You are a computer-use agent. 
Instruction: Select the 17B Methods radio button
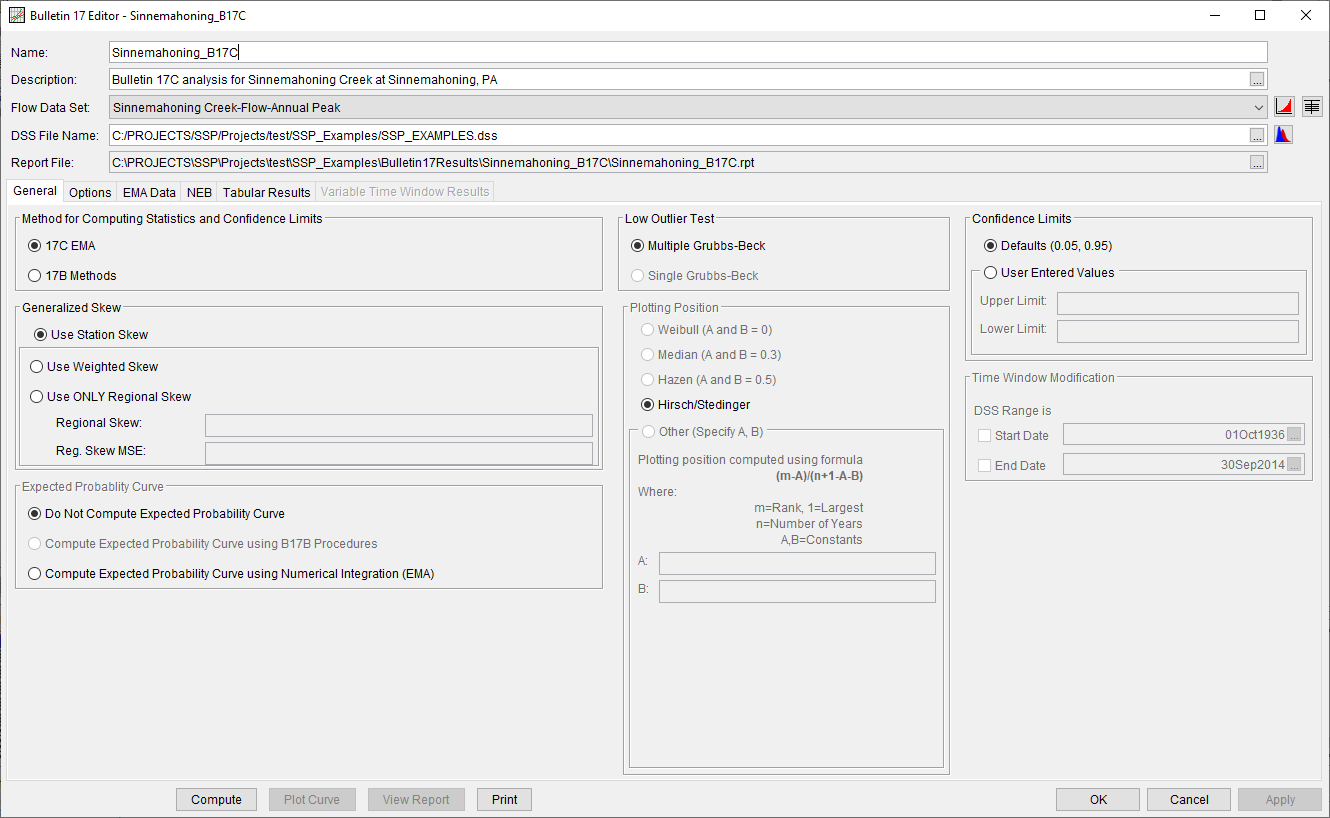(36, 276)
